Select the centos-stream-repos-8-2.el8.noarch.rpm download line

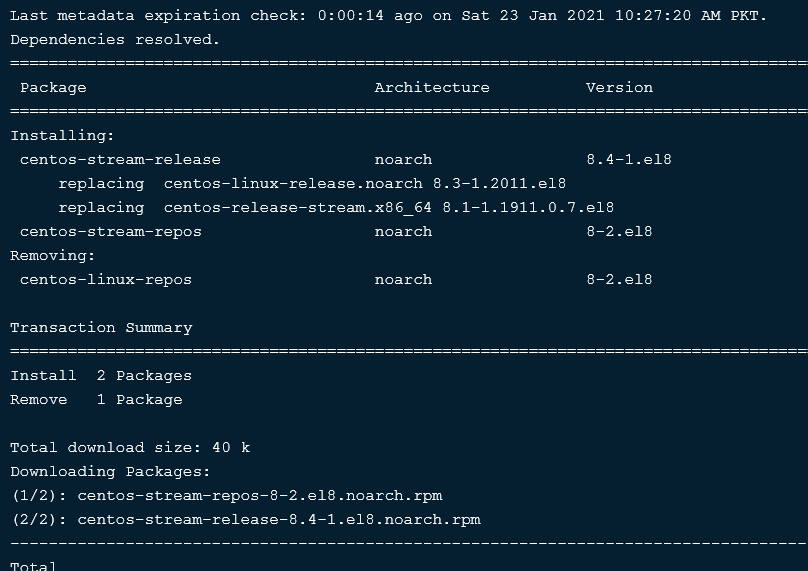(x=226, y=496)
